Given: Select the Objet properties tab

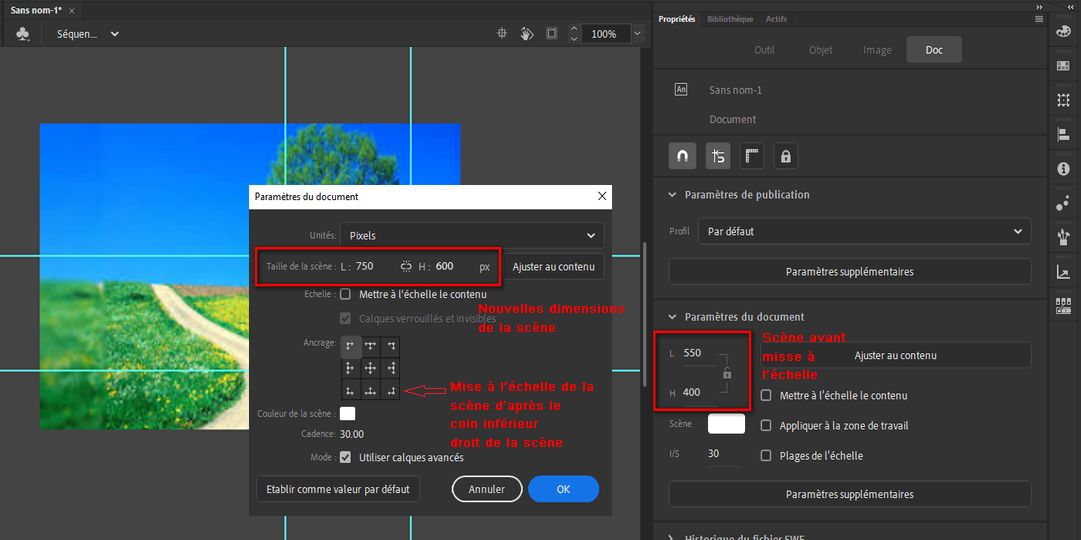Looking at the screenshot, I should click(820, 50).
